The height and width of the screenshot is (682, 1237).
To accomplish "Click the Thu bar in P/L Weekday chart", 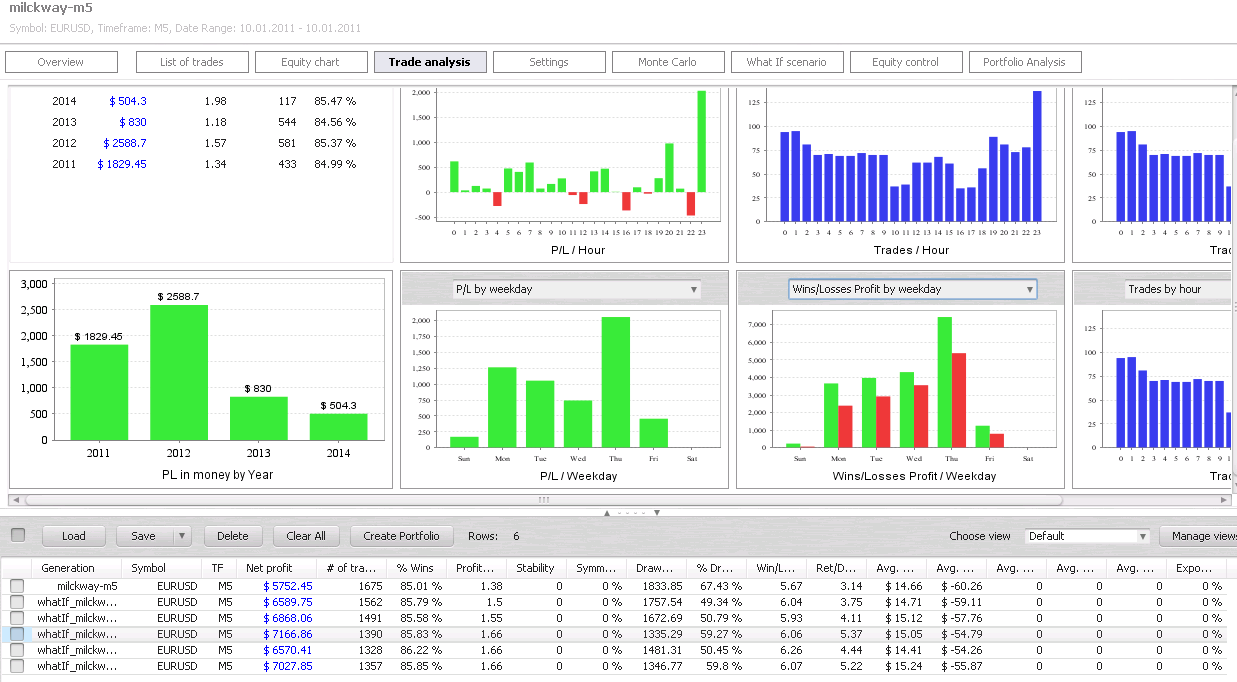I will (616, 382).
